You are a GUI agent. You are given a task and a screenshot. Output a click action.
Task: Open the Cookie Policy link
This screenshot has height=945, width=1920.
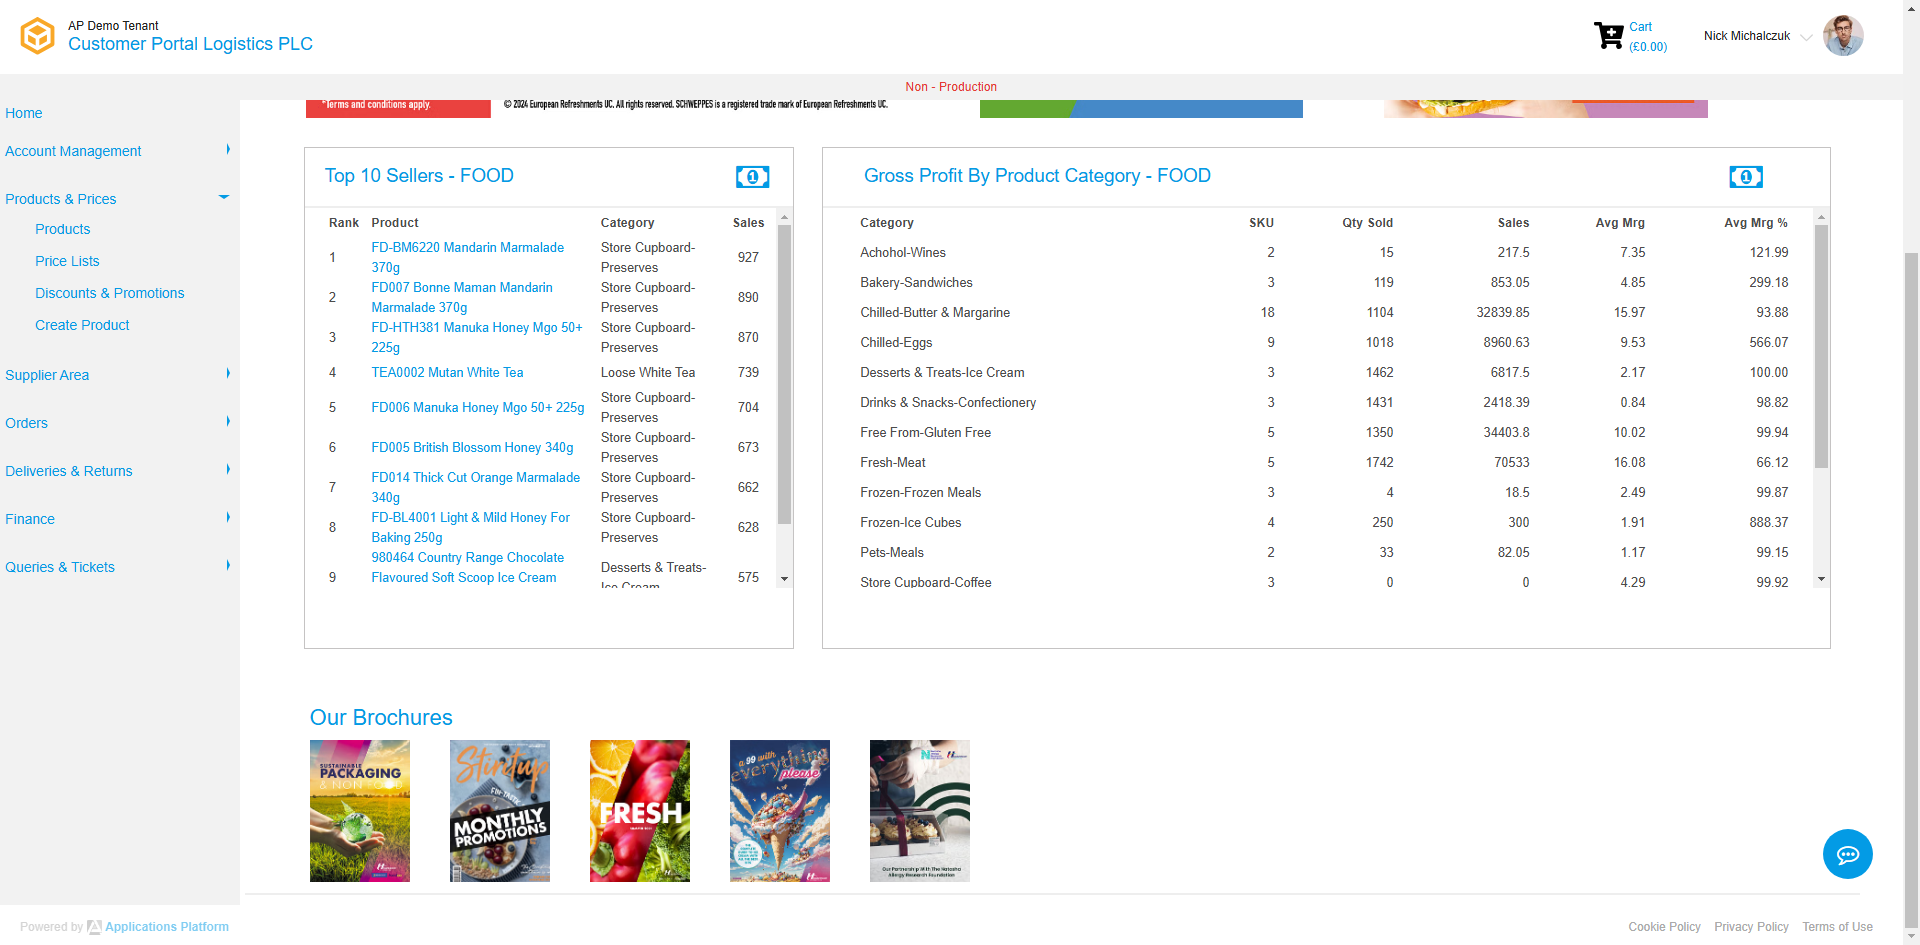[x=1664, y=927]
